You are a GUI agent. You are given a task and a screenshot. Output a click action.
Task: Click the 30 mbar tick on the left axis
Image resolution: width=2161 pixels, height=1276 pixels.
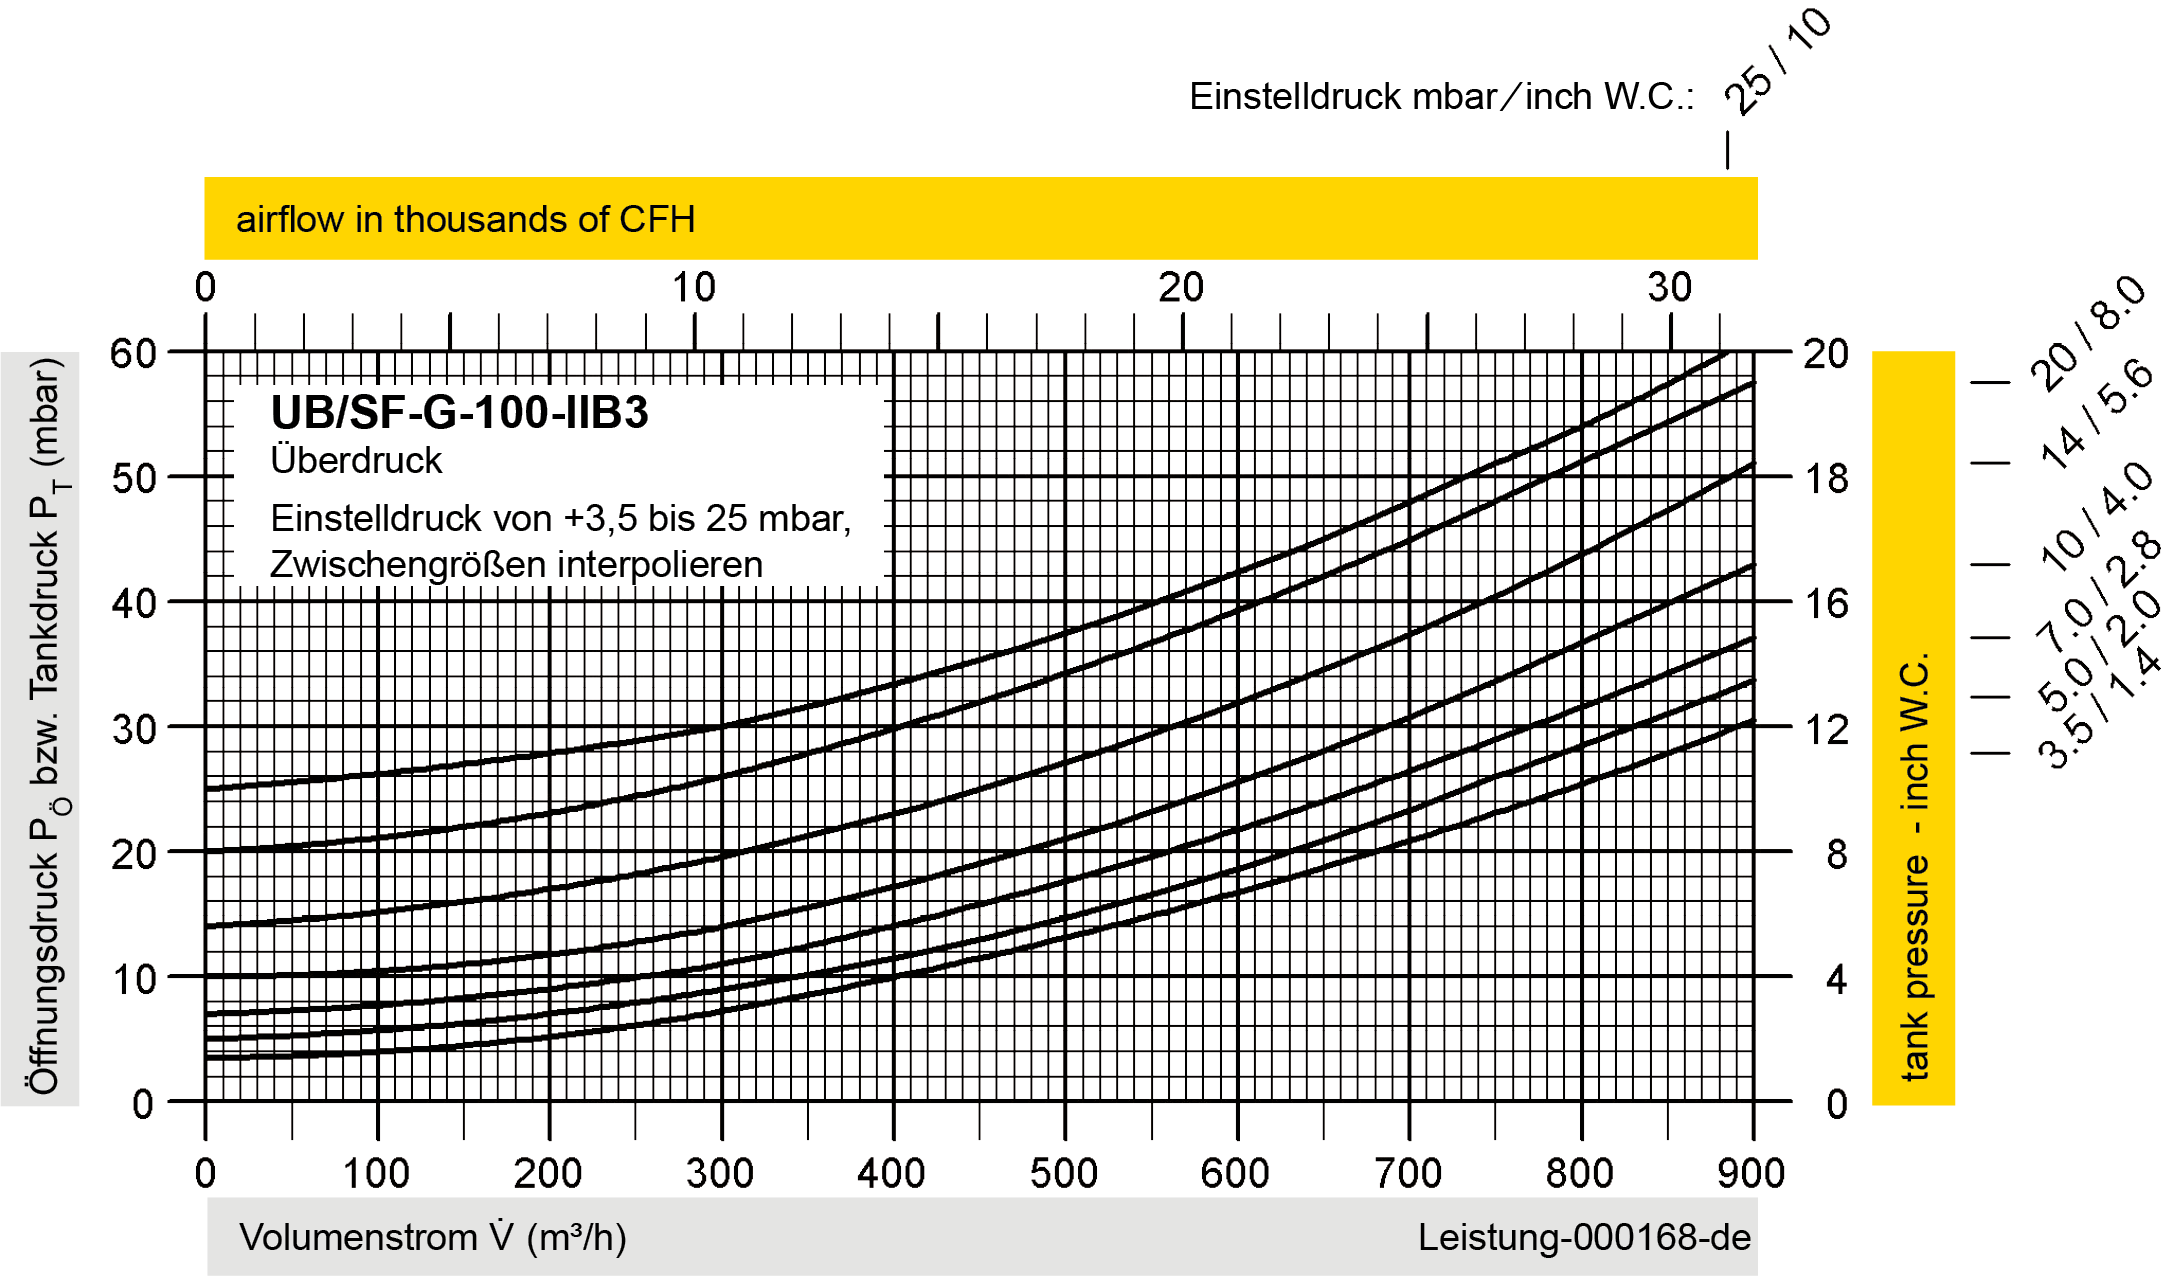pos(134,729)
